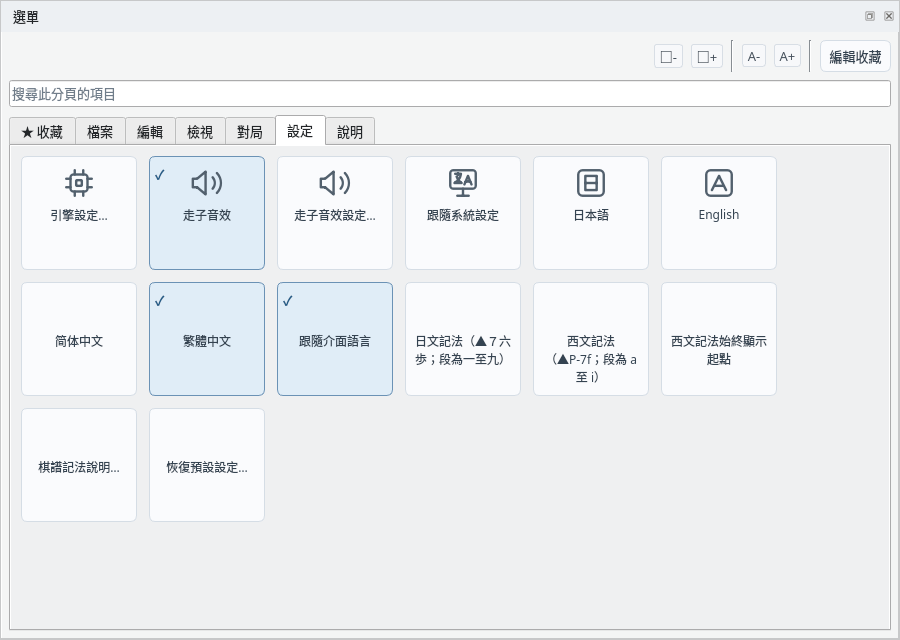Switch interface language to English

(719, 213)
